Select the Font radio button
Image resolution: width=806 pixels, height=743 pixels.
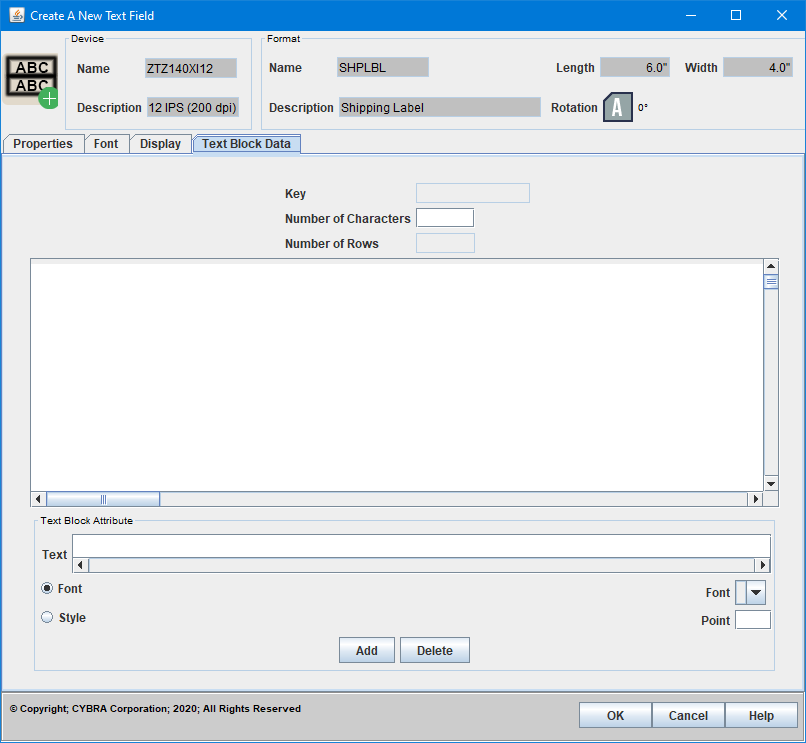[47, 589]
